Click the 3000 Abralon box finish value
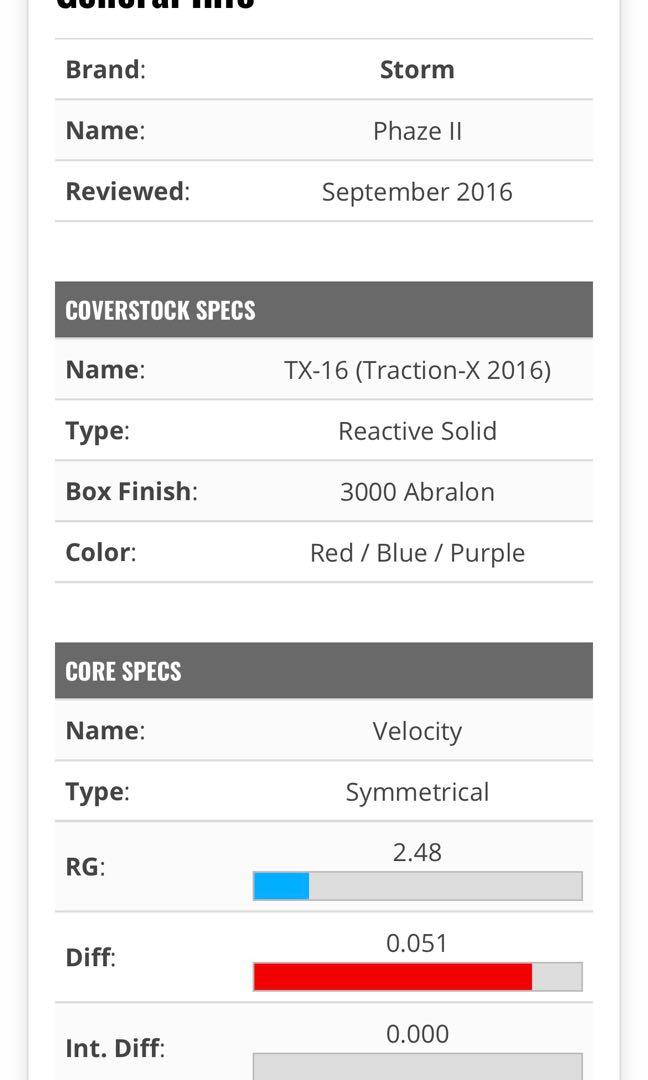 [x=417, y=492]
